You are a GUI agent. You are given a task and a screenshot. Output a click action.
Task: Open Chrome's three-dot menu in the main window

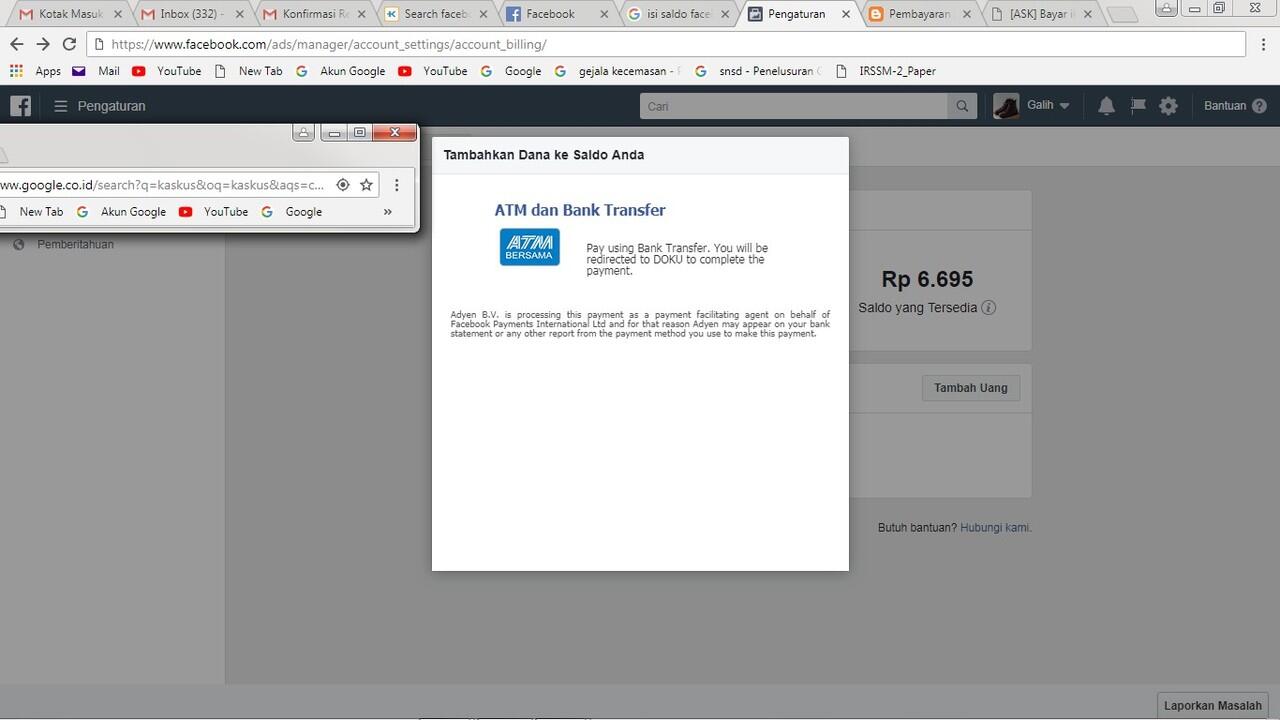[1263, 44]
